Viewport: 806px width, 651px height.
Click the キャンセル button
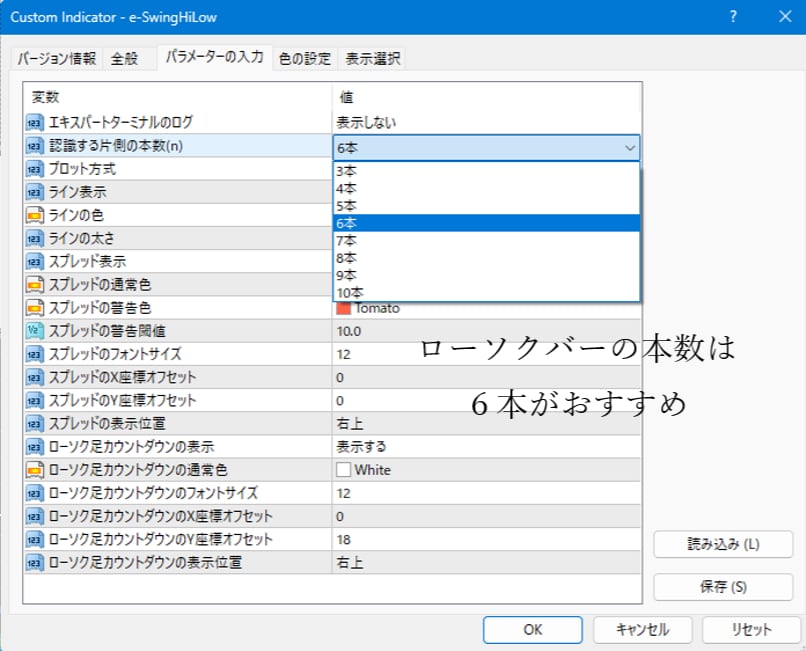pyautogui.click(x=643, y=629)
